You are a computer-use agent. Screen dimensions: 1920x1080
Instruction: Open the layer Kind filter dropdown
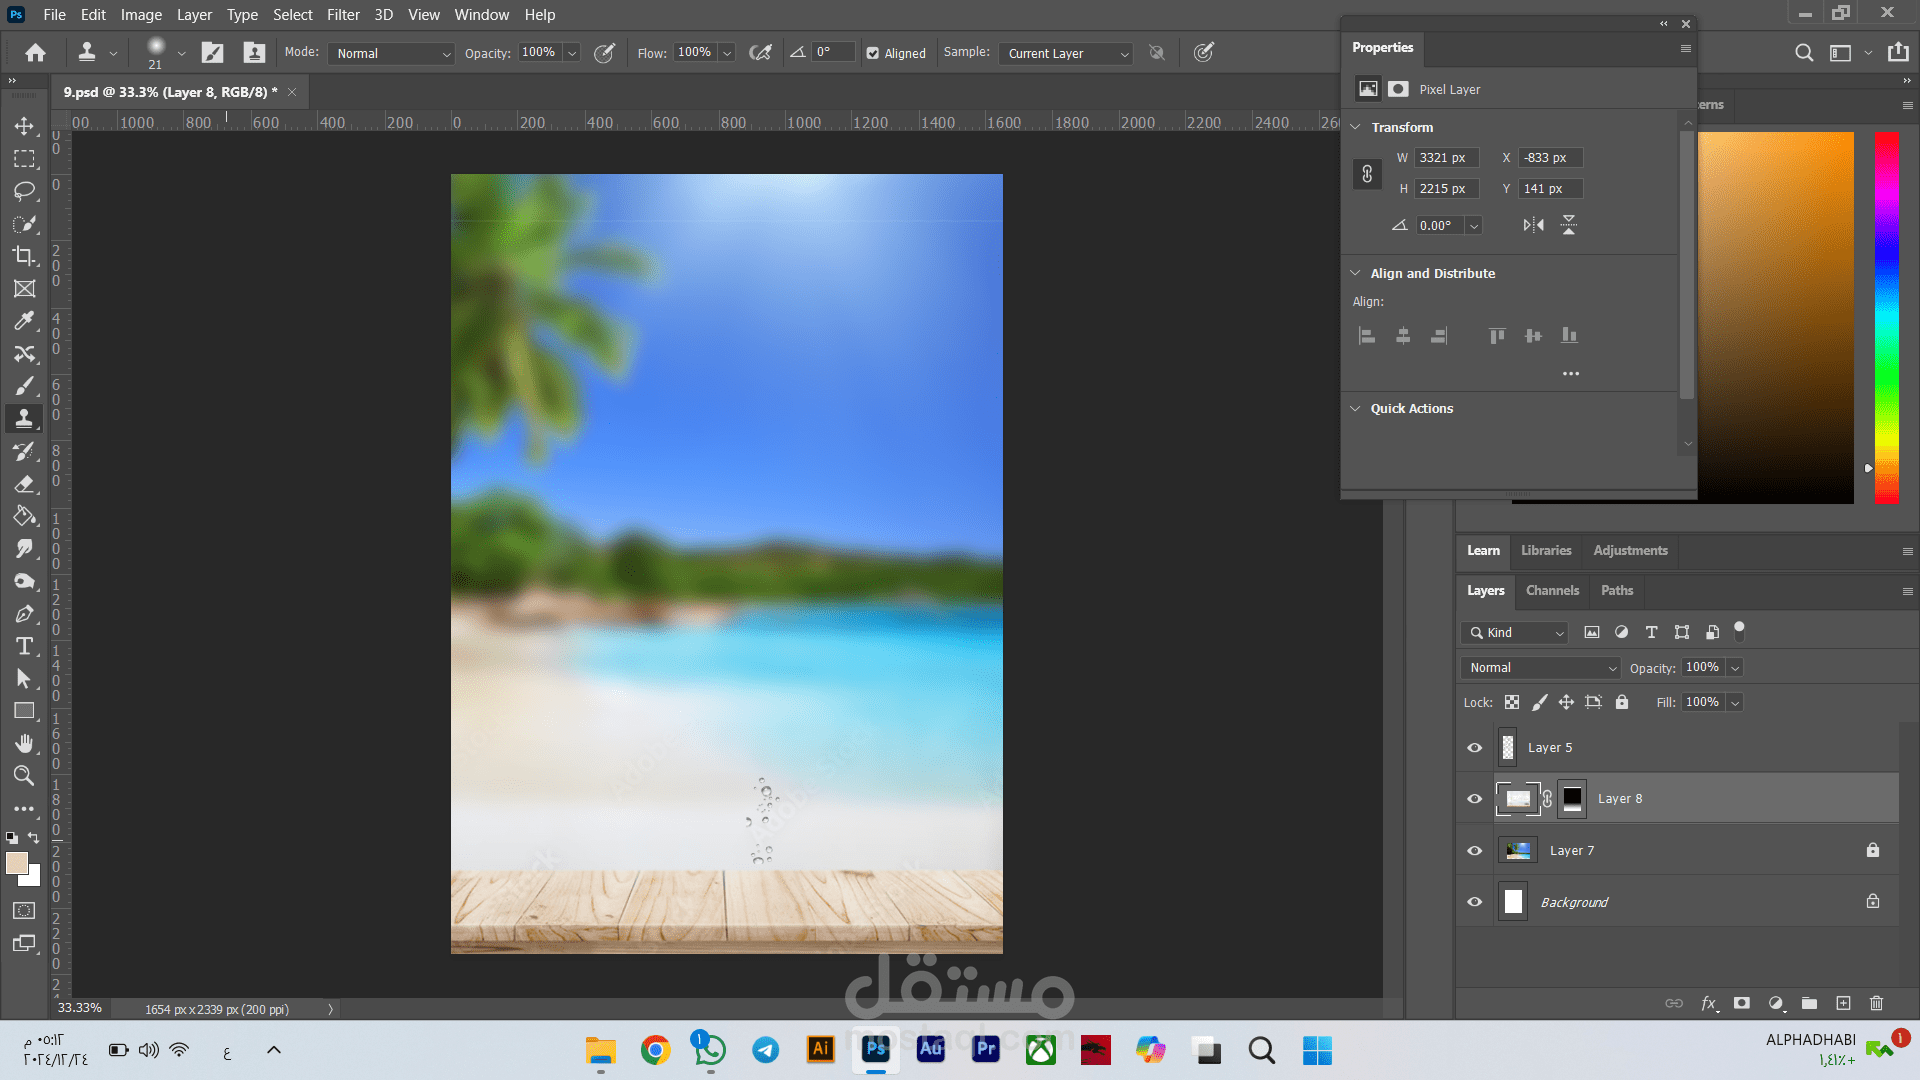click(1514, 633)
